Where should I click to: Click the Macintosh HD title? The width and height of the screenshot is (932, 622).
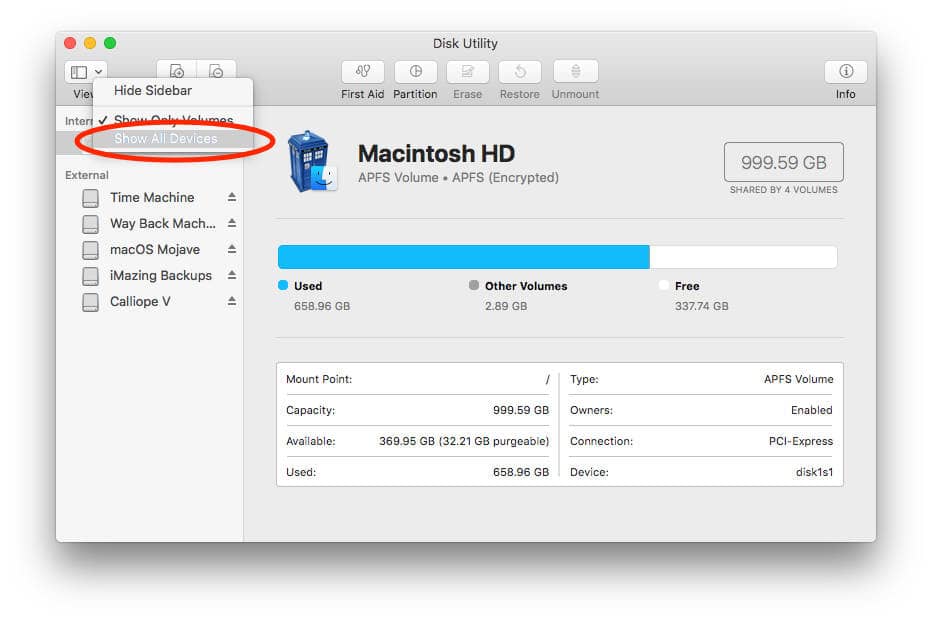point(436,153)
